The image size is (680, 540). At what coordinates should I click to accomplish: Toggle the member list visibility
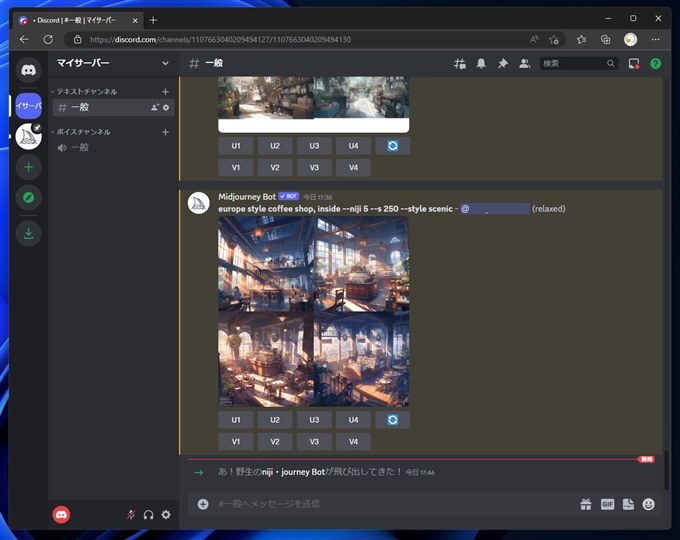(525, 63)
